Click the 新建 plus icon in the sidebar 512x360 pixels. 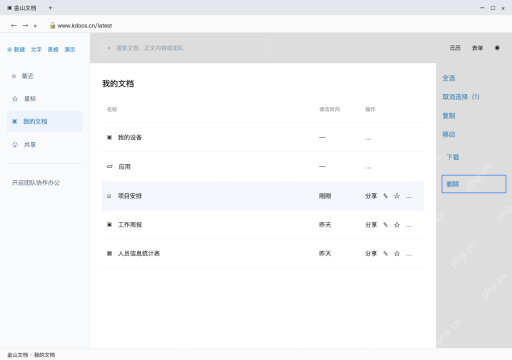[x=10, y=50]
